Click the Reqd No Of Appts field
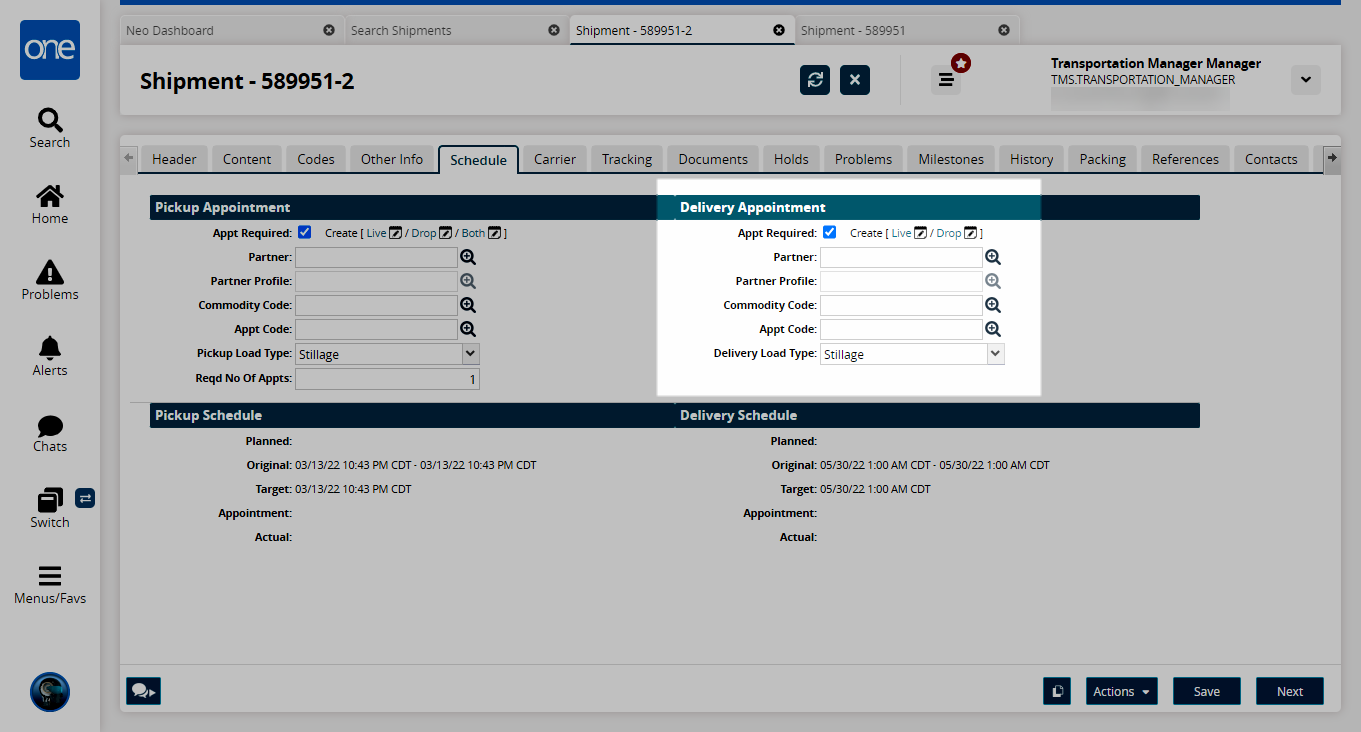Viewport: 1361px width, 732px height. click(387, 379)
